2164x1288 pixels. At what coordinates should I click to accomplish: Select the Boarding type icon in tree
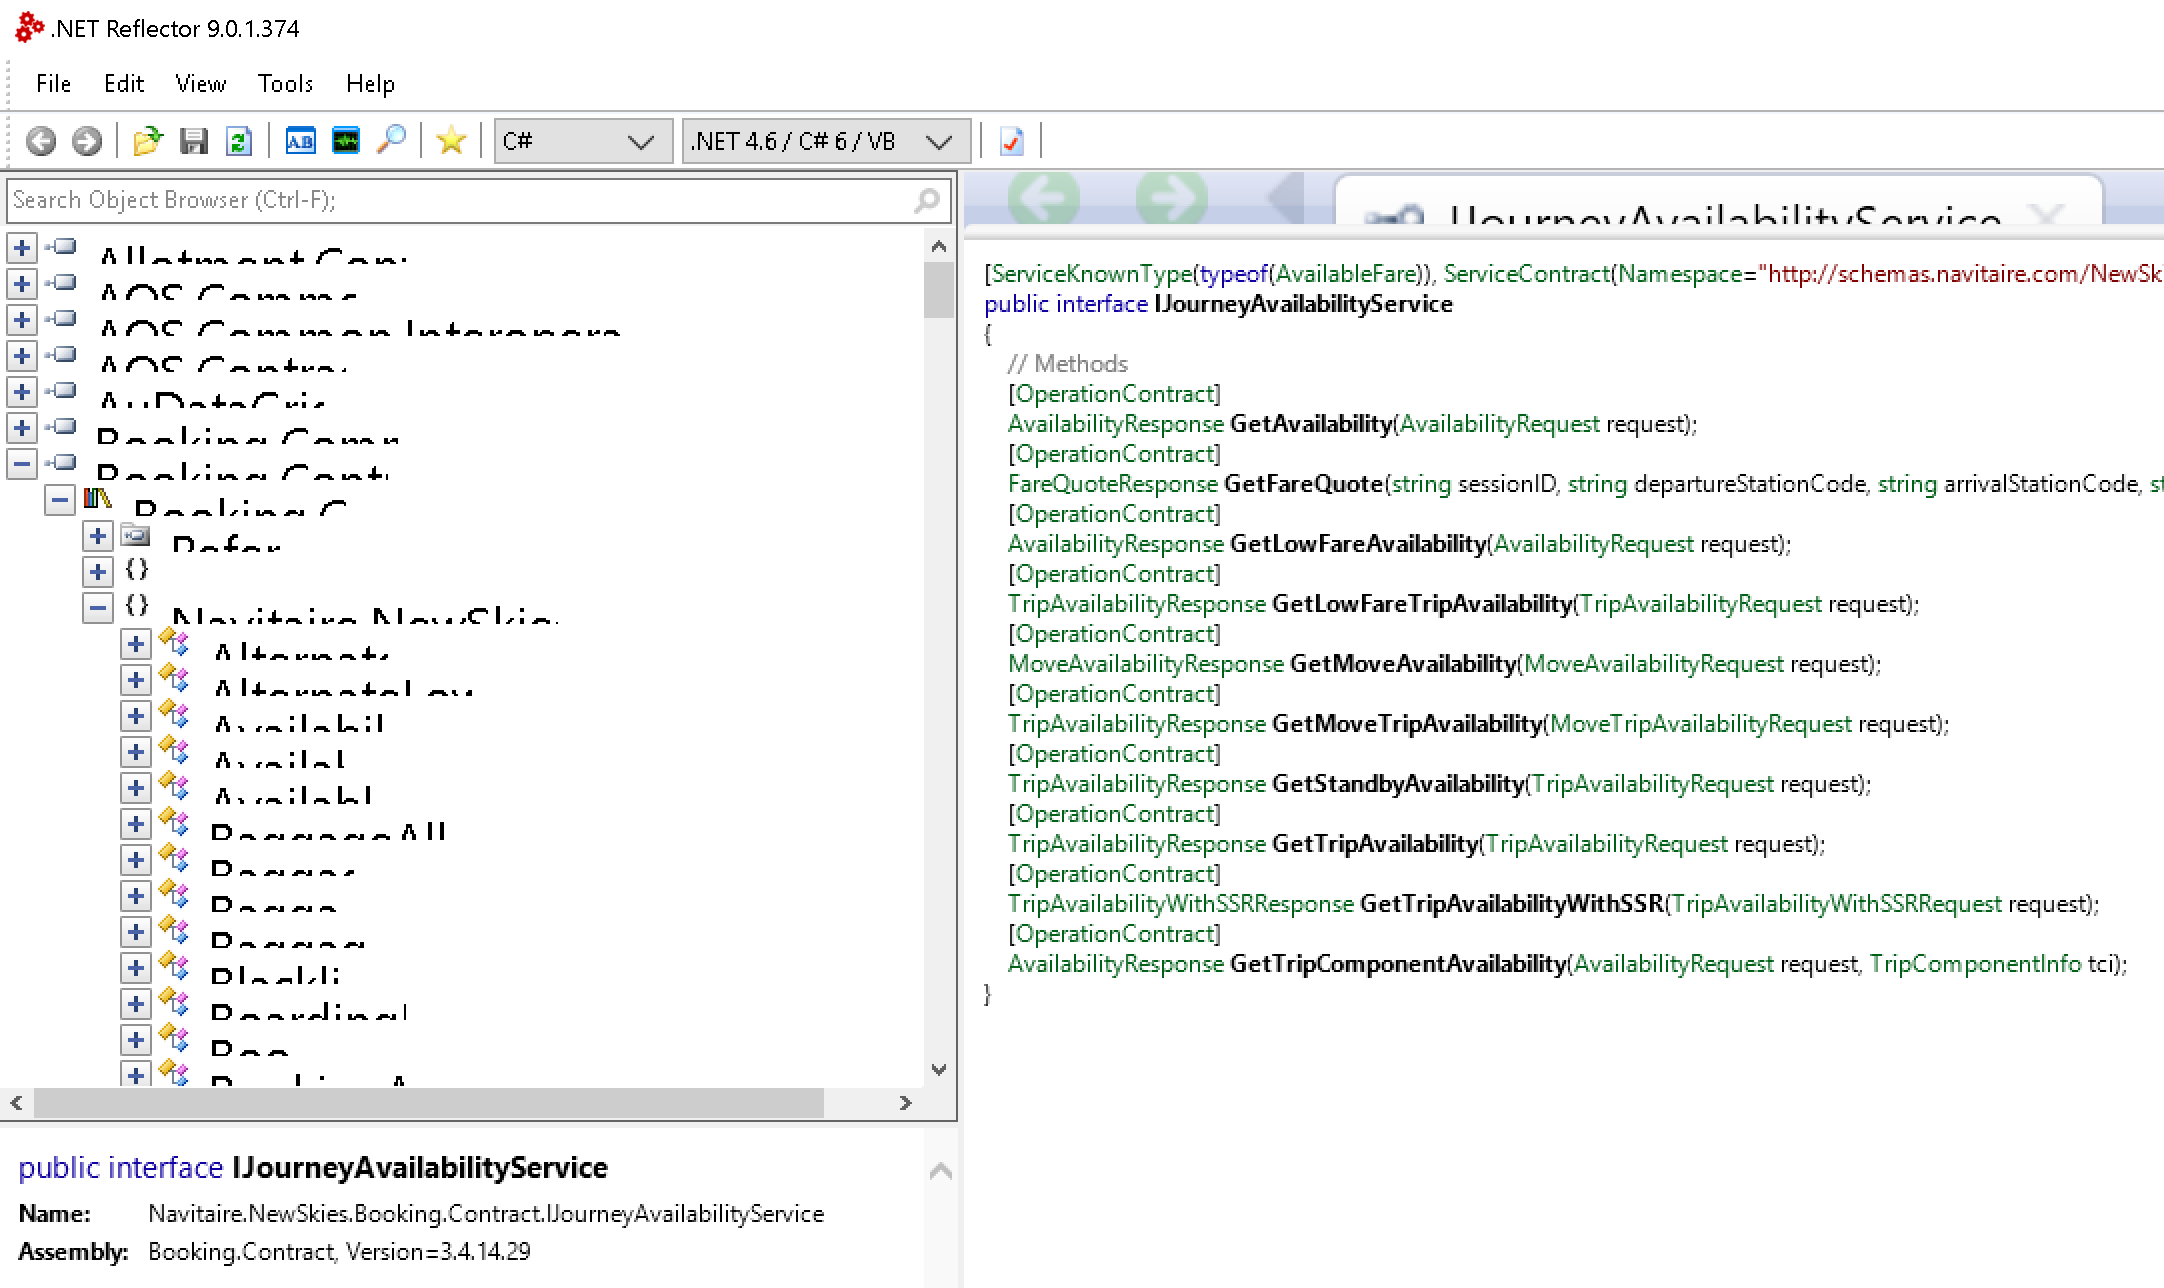(174, 1002)
